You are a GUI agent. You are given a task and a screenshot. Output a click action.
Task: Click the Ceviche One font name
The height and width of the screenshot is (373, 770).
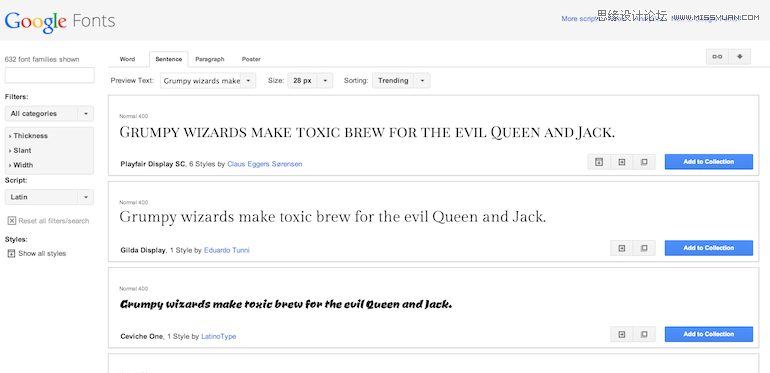[142, 337]
